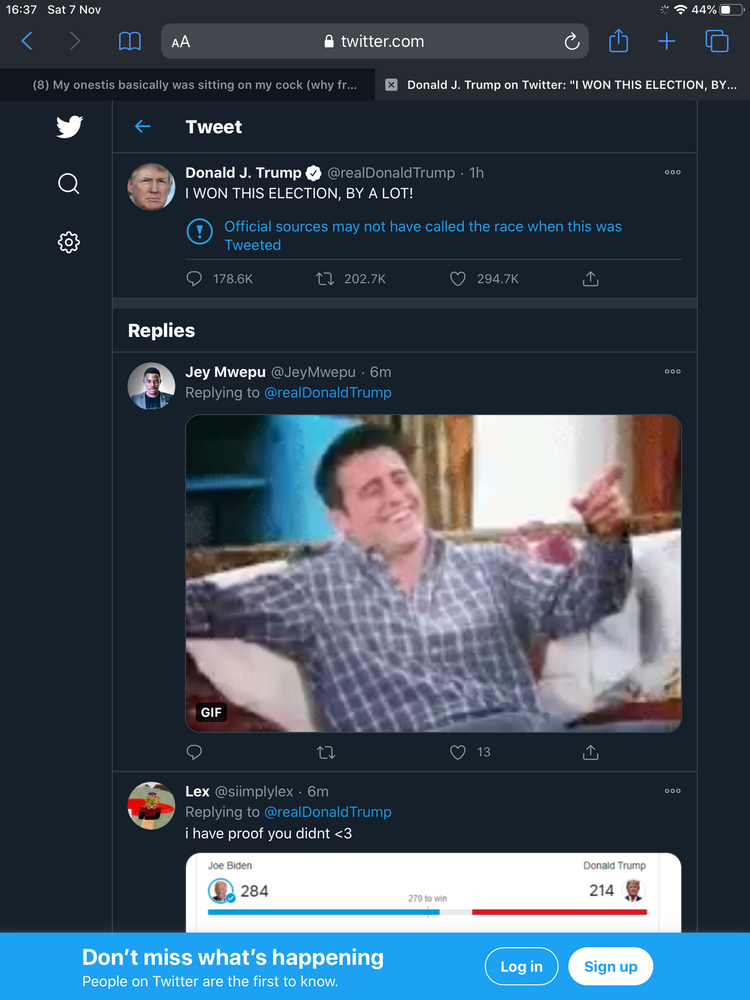The image size is (750, 1000).
Task: Like the tweet with 294.7K likes
Action: pos(458,279)
